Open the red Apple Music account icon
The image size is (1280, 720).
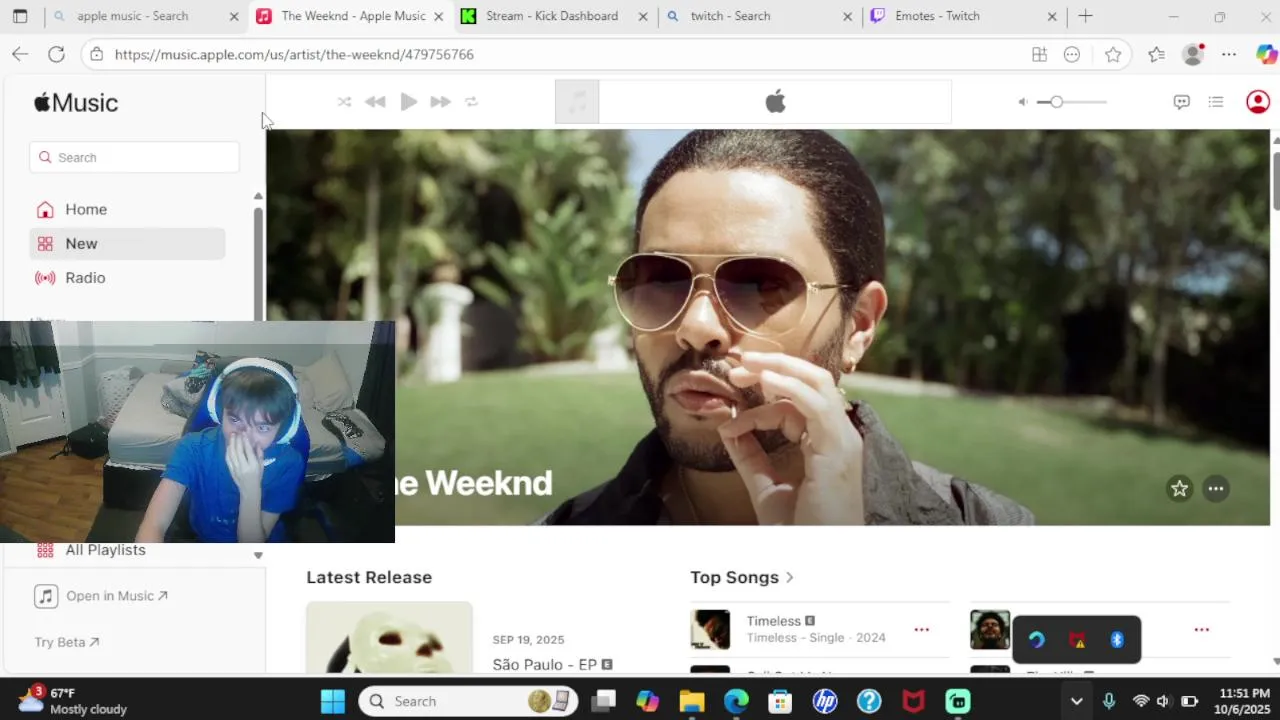[x=1258, y=102]
